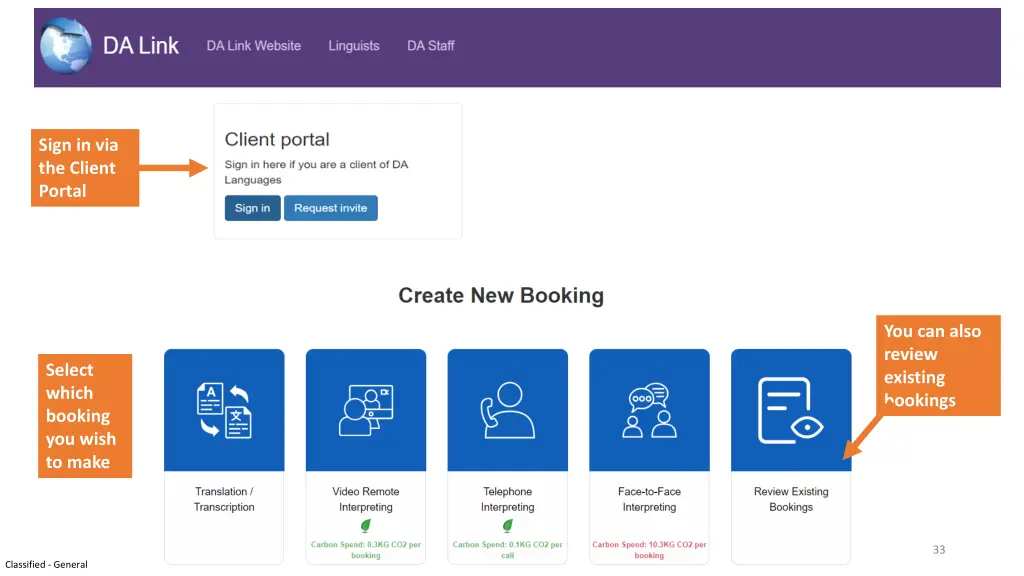
Task: Click the Telephone Interpreting label
Action: (507, 499)
